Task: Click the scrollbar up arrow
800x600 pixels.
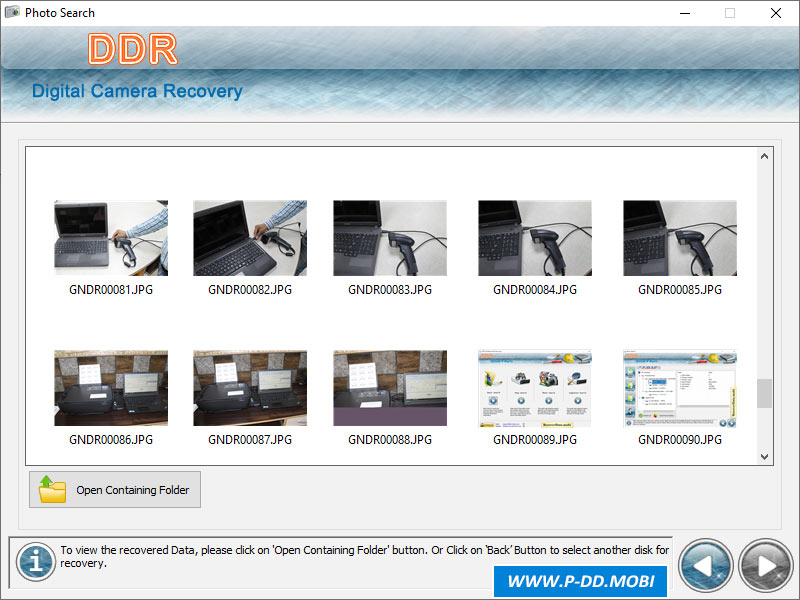Action: click(764, 156)
